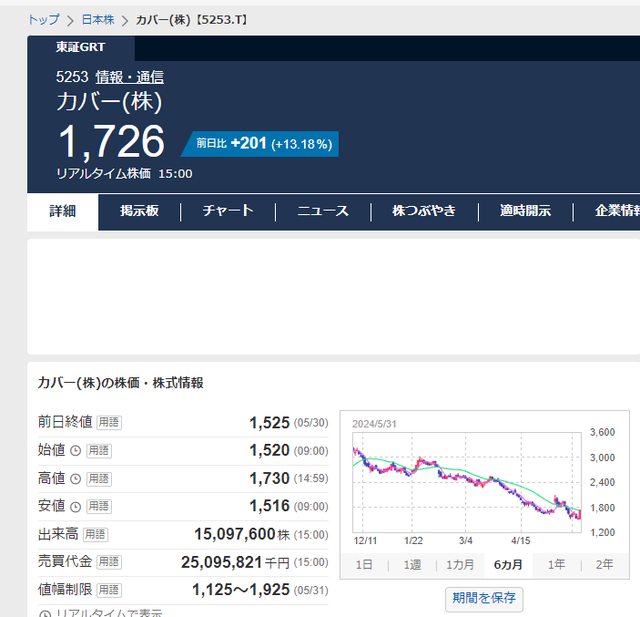Set chart period to 2年
640x617 pixels.
tap(604, 565)
